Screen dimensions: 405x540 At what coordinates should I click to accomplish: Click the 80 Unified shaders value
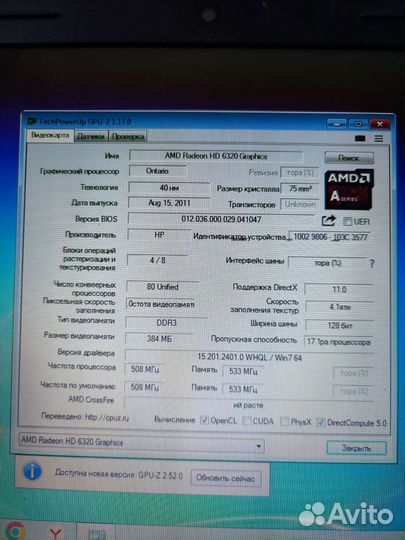[x=162, y=287]
